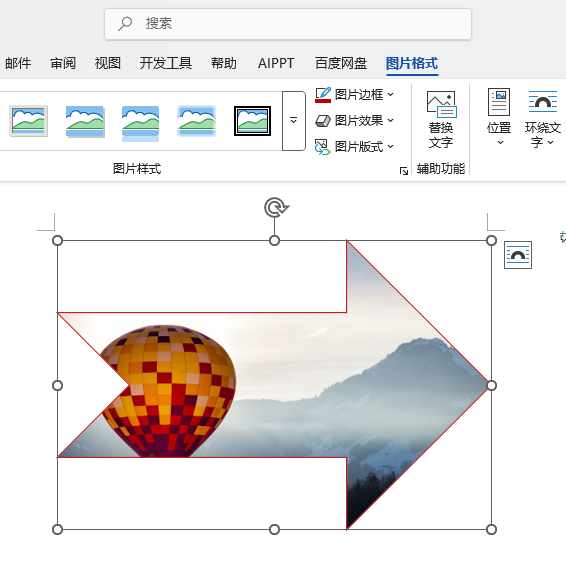Click the 图片版式 icon
Viewport: 566px width, 570px height.
click(322, 146)
